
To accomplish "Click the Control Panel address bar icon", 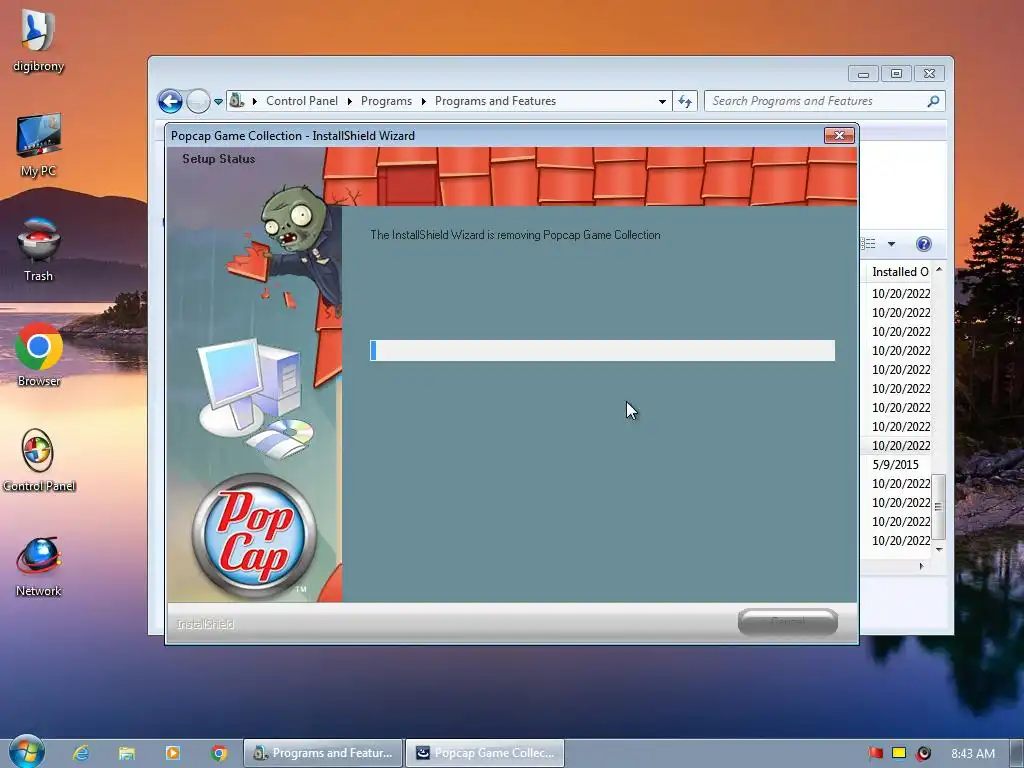I will [x=236, y=101].
